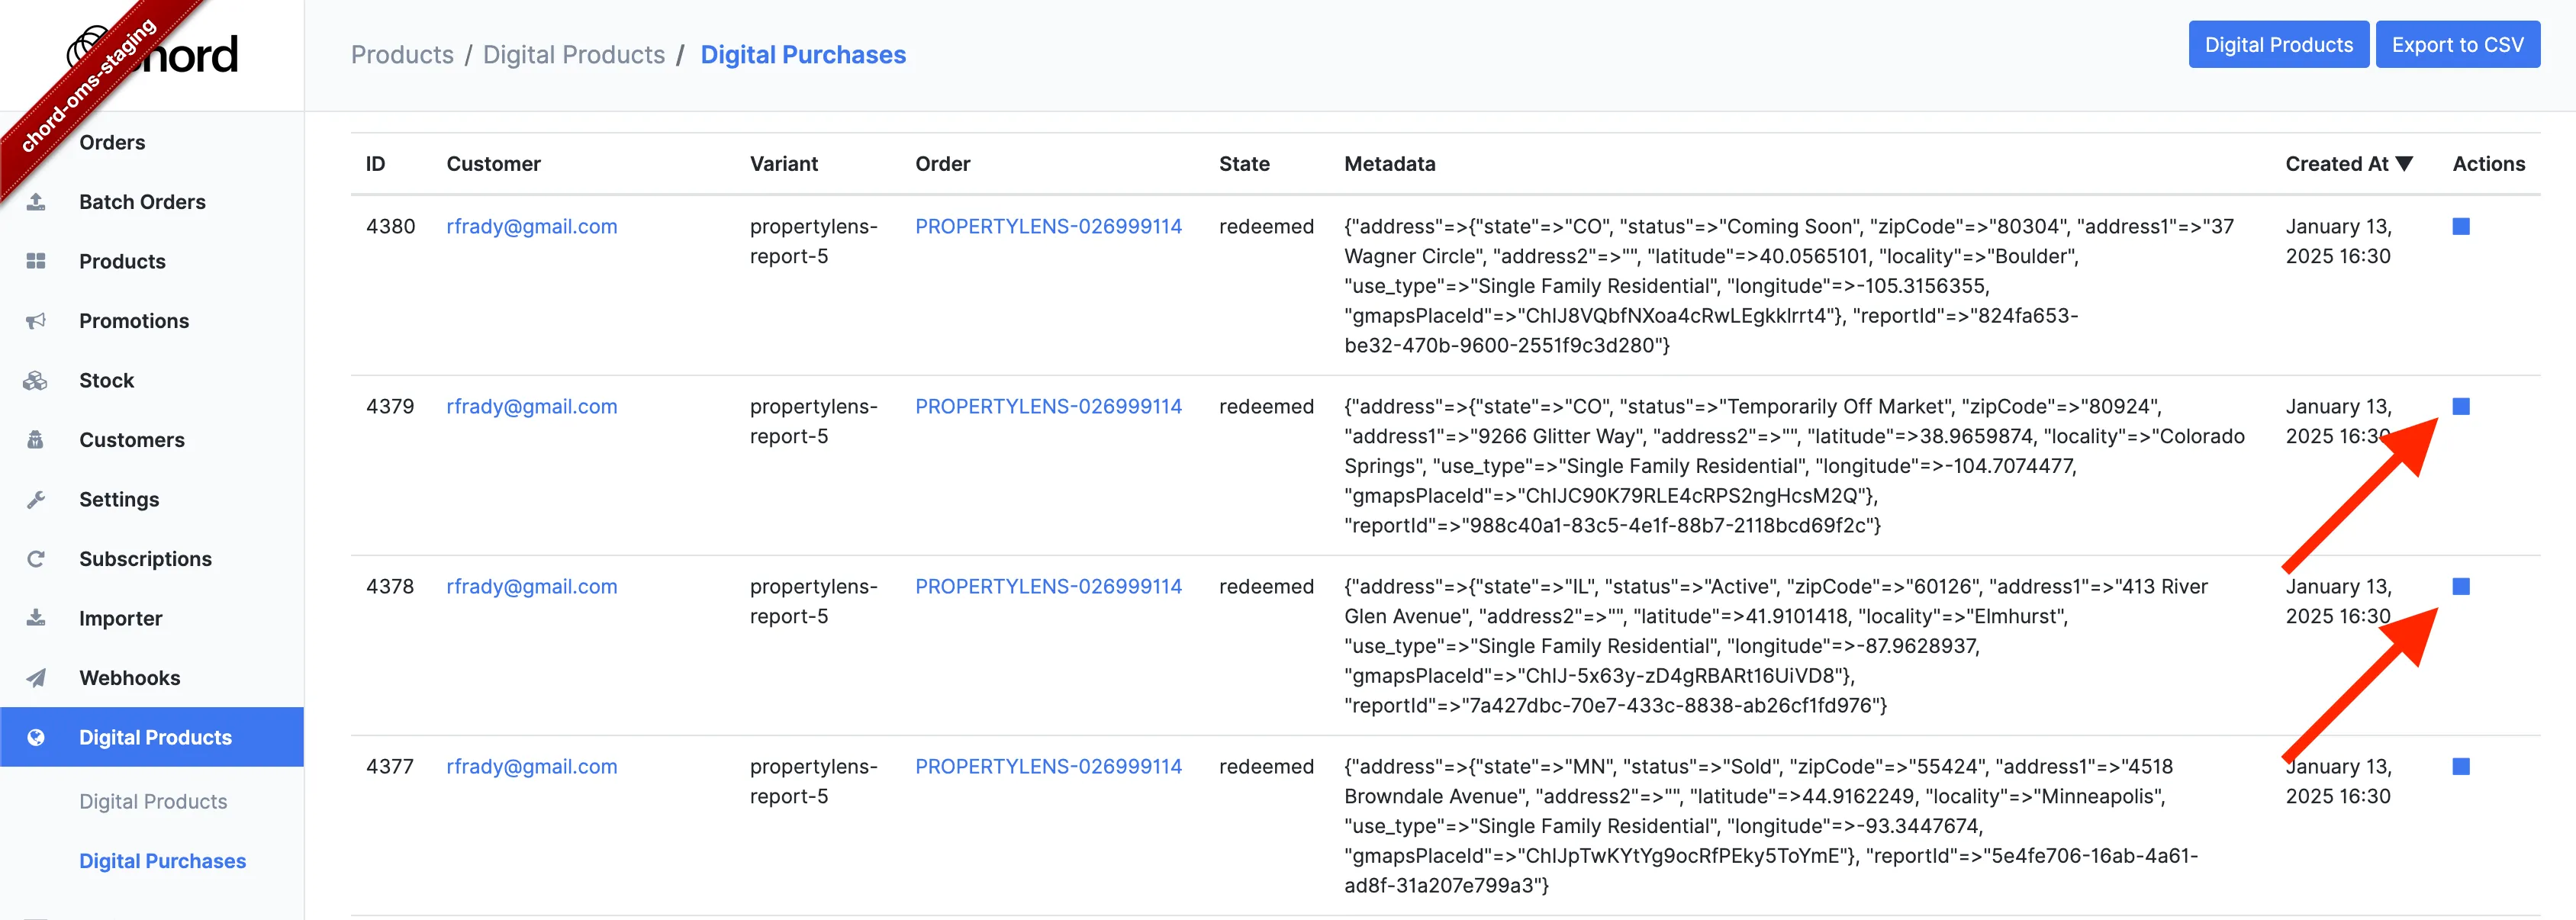Click the Webhooks paper plane icon

[36, 678]
